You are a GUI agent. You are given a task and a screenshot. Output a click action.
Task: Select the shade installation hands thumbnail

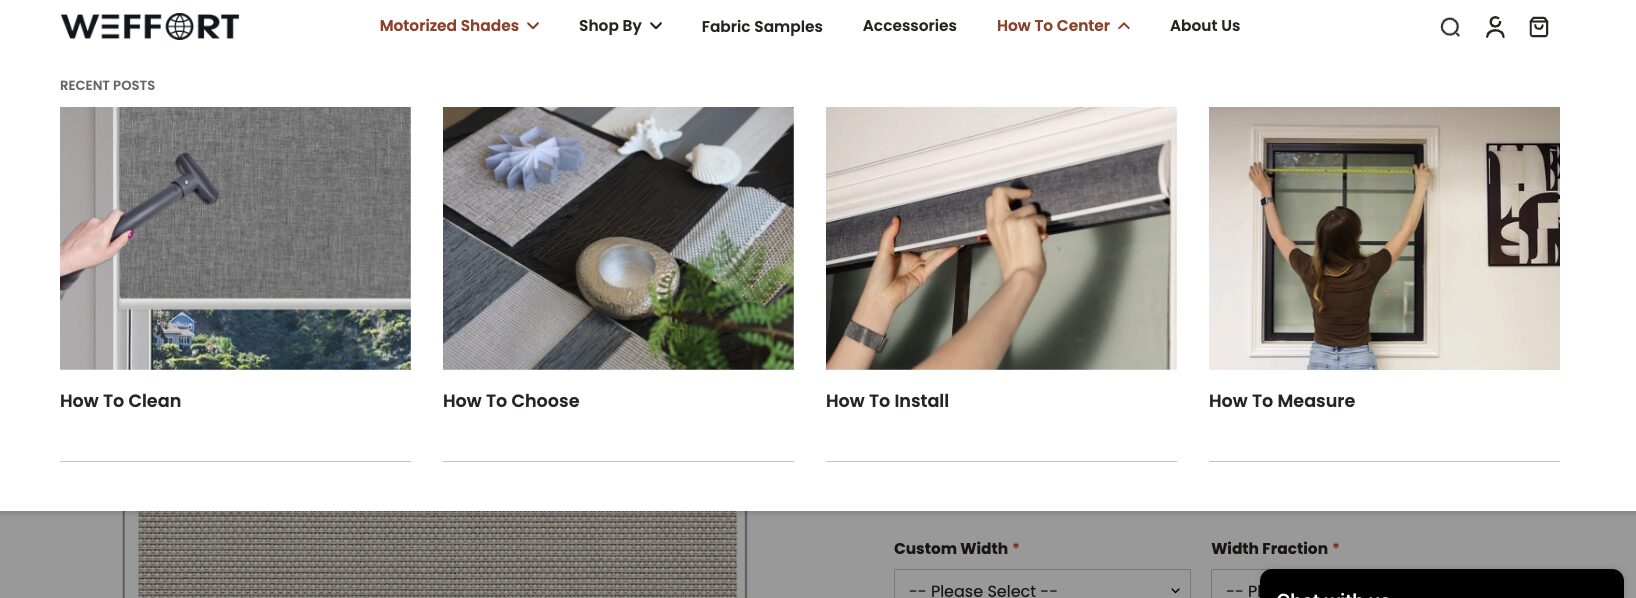[x=1001, y=238]
